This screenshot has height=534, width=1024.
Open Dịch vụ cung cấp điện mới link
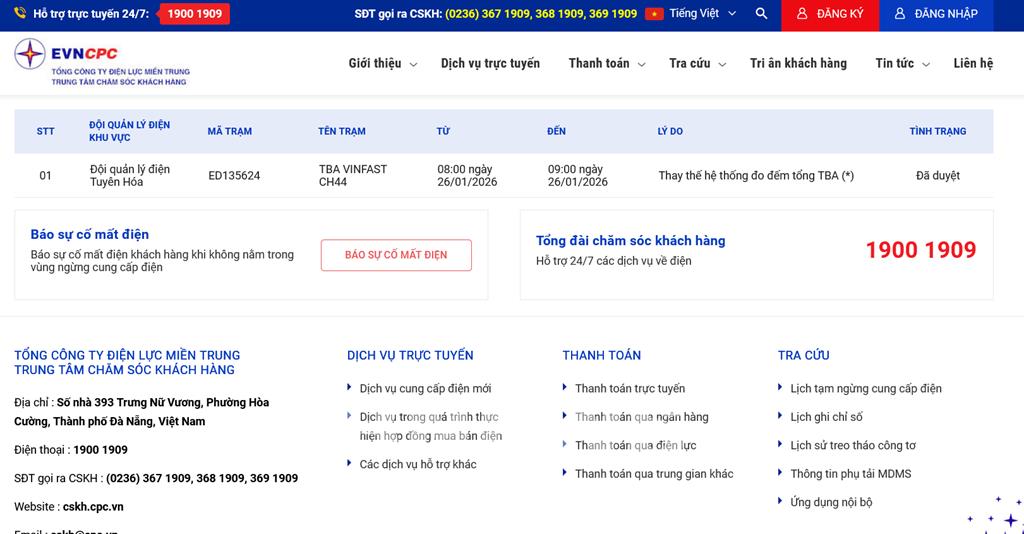coord(425,388)
